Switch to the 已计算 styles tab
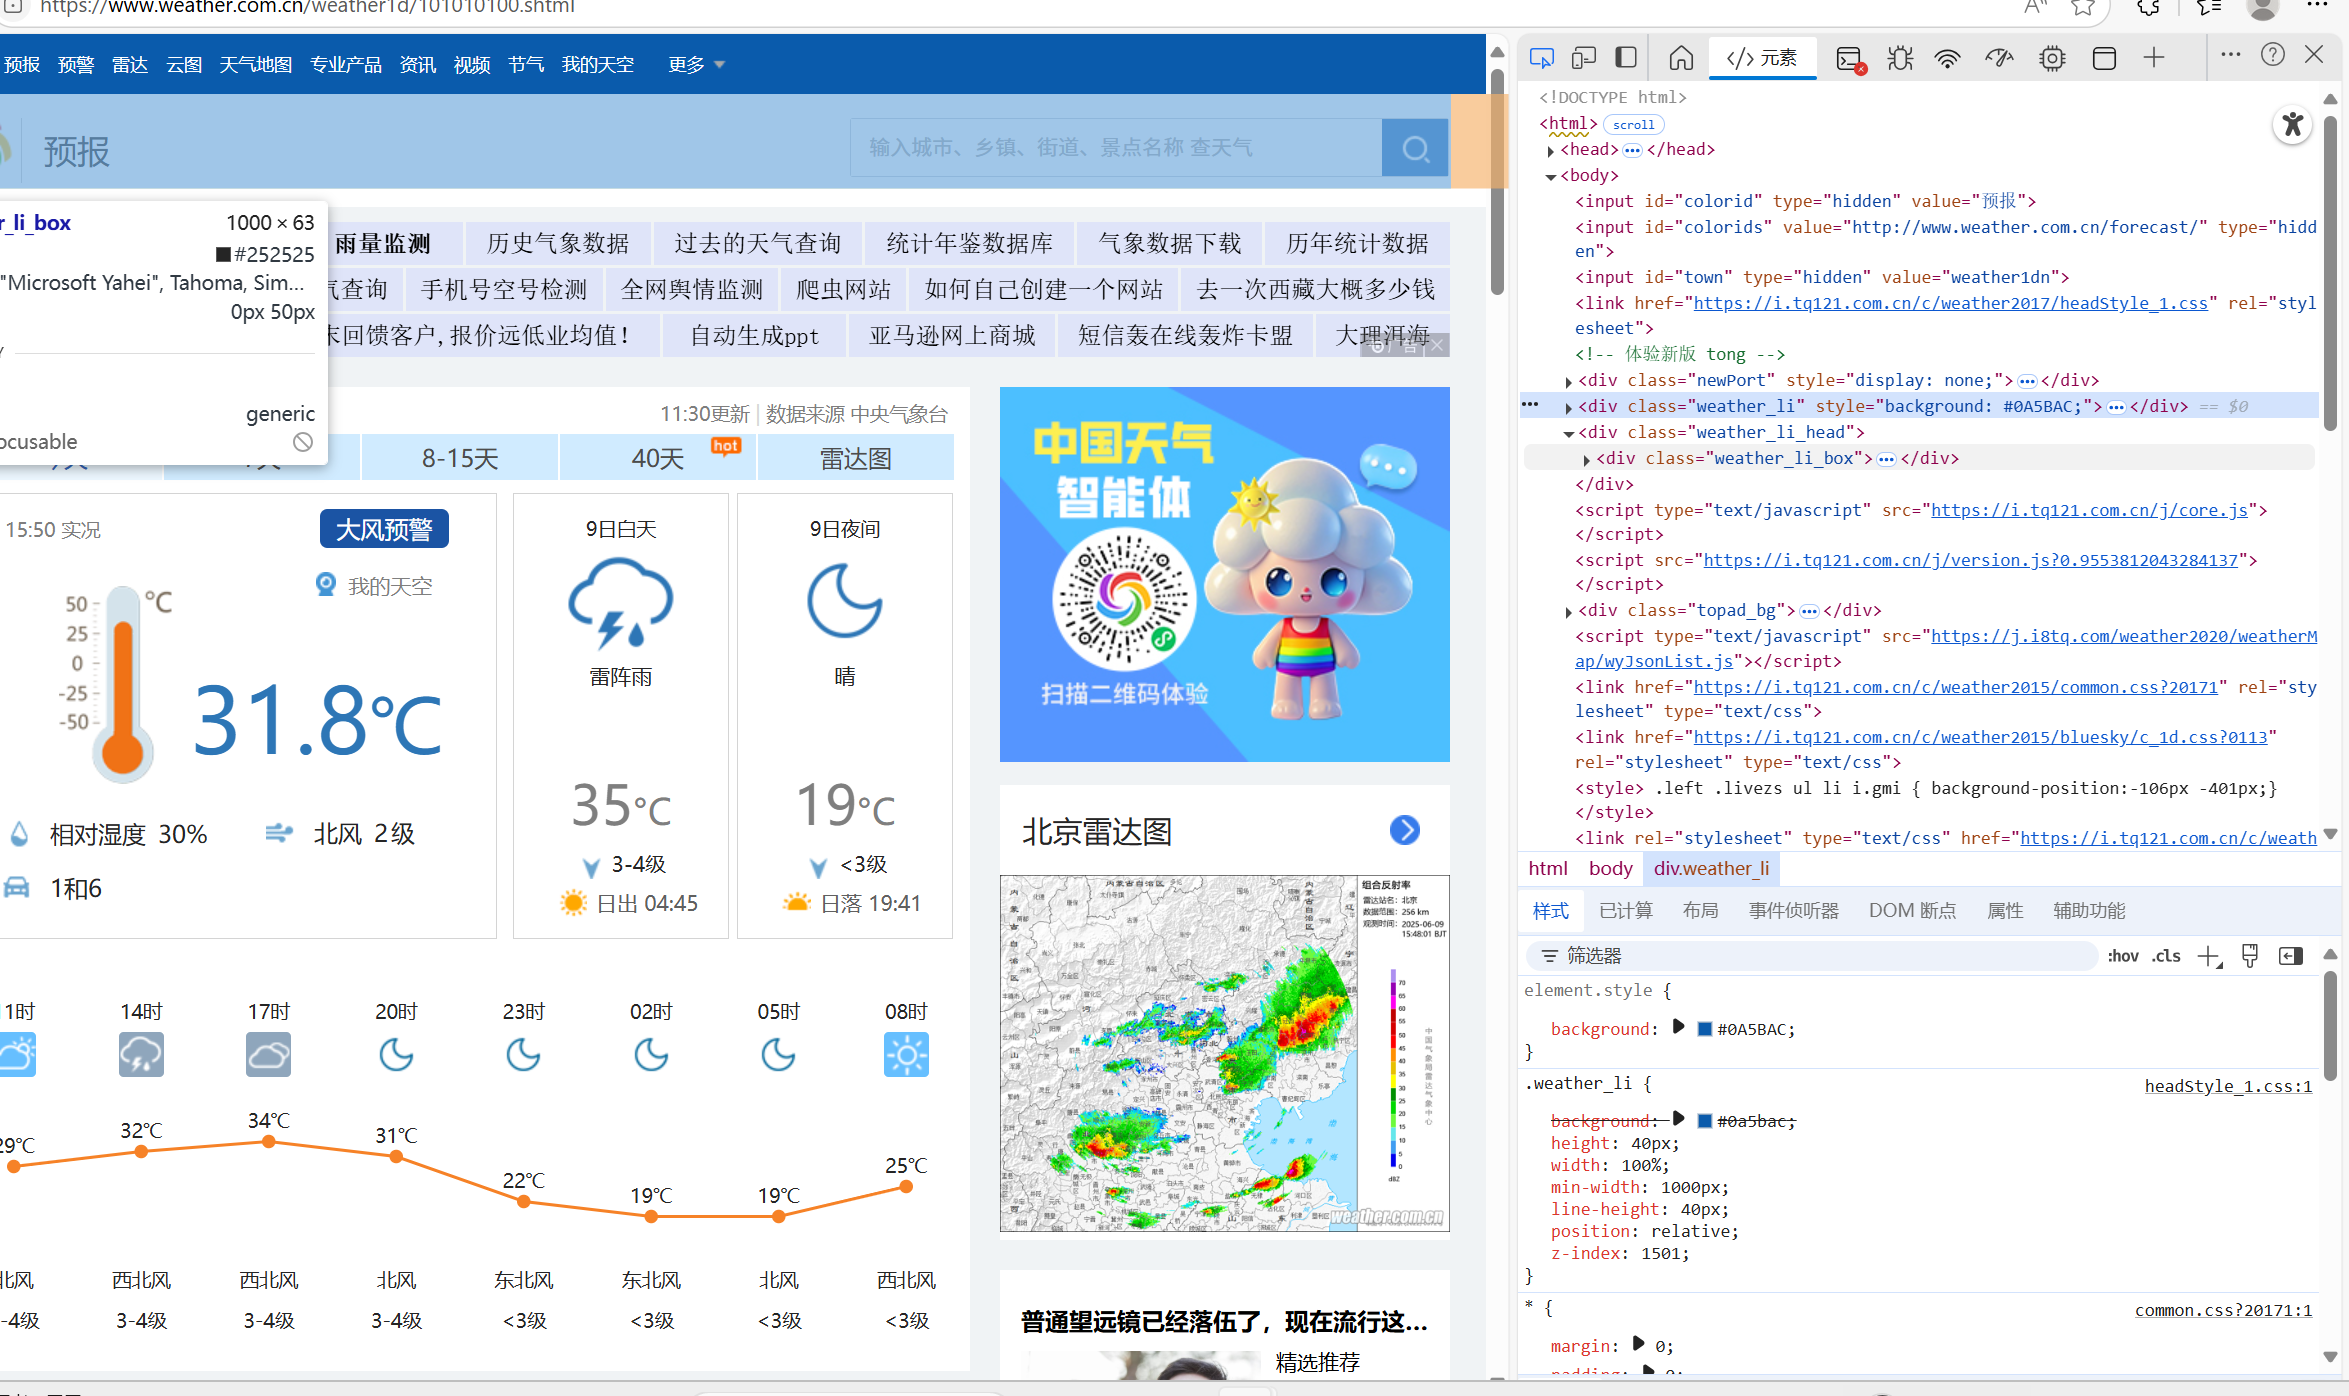Viewport: 2349px width, 1396px height. tap(1625, 911)
